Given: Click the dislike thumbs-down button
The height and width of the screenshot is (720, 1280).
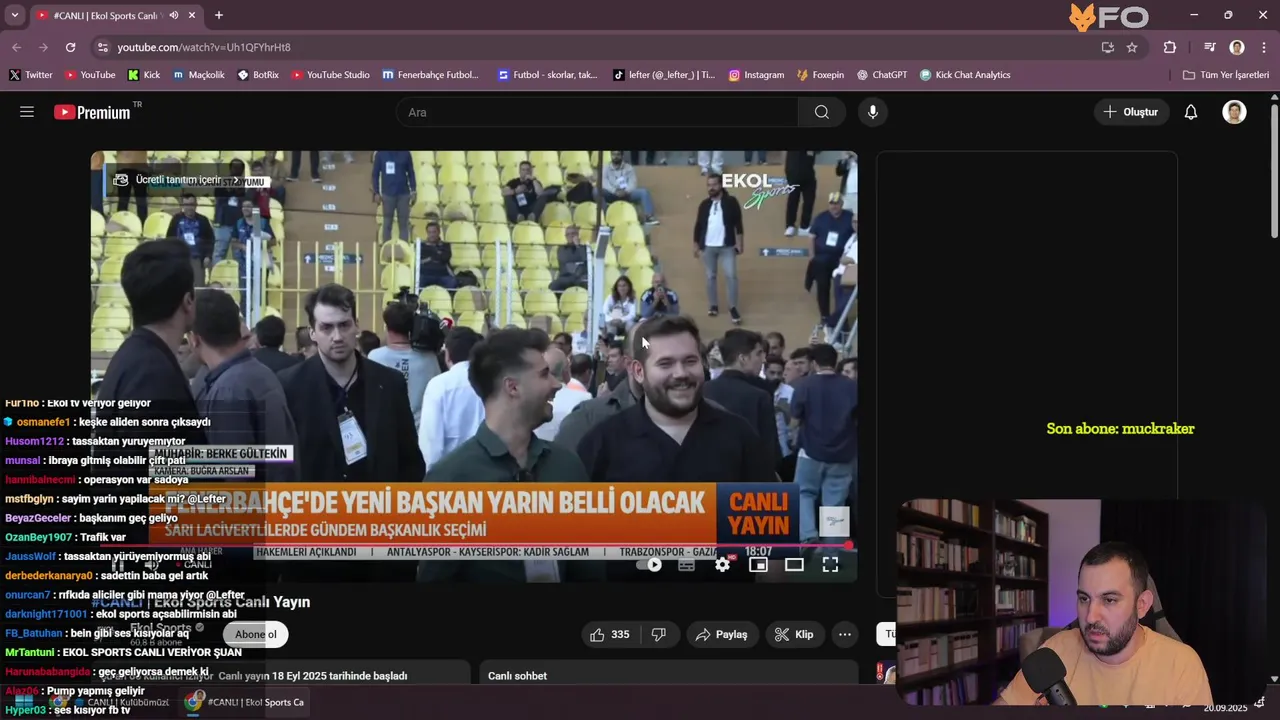Looking at the screenshot, I should [659, 634].
